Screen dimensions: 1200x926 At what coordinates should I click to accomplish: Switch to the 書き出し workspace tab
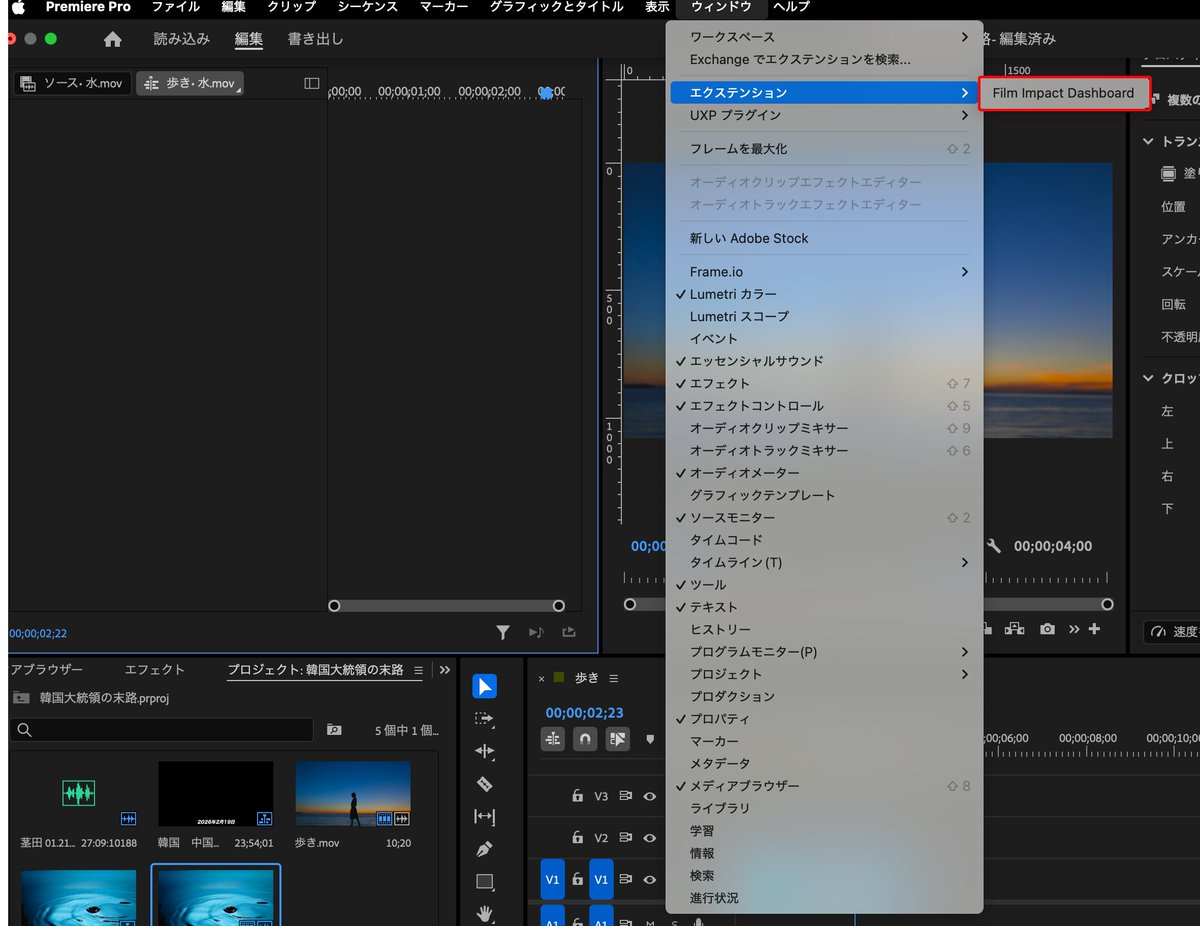pos(315,39)
